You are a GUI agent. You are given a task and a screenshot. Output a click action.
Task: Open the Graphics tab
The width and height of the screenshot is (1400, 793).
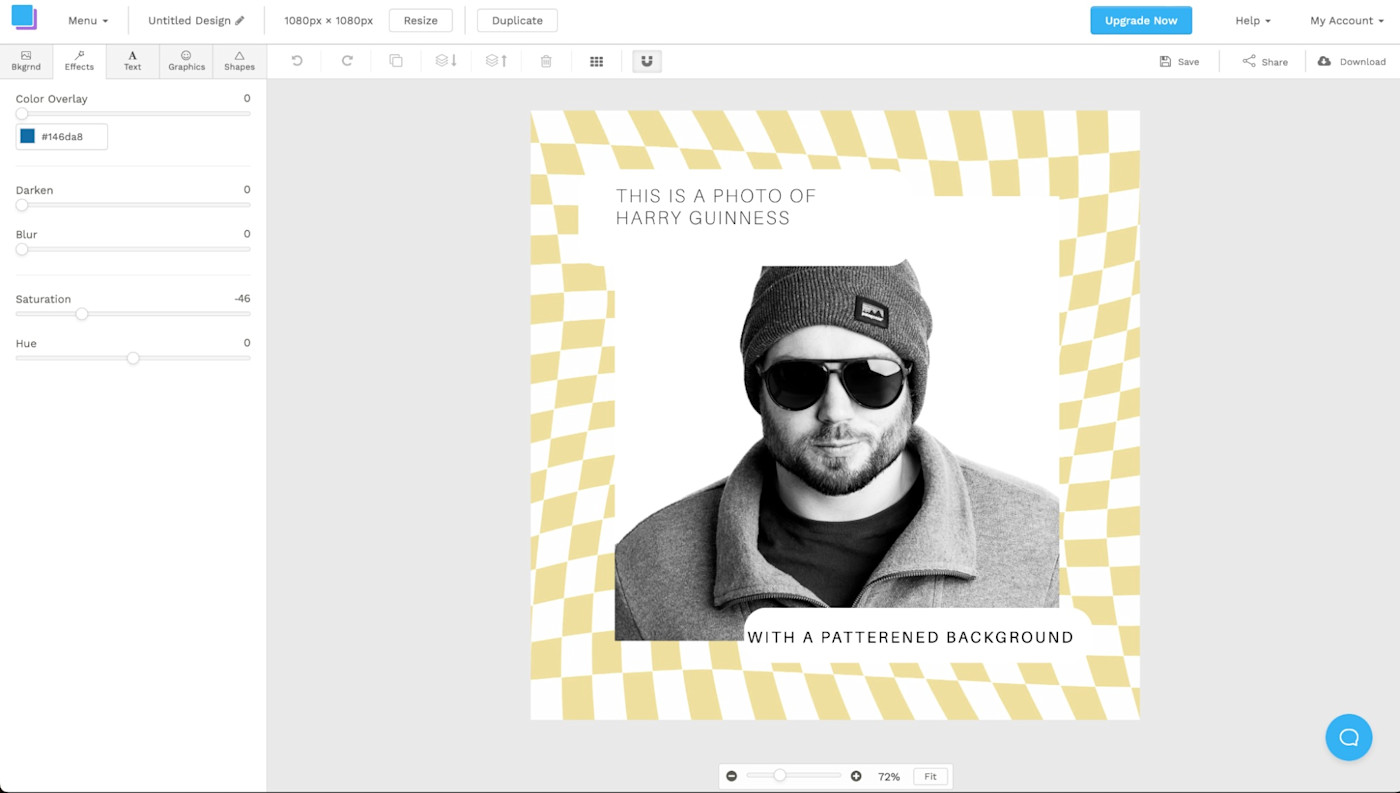tap(186, 61)
